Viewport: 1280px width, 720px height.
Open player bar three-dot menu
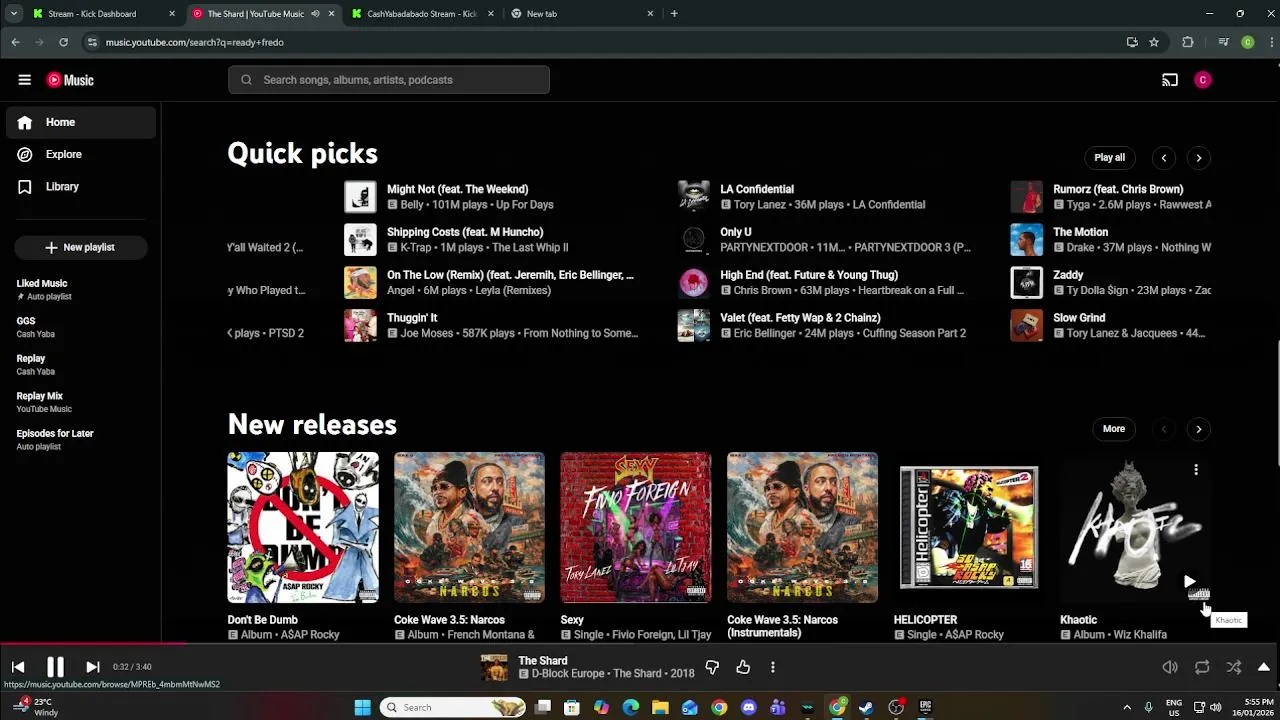tap(772, 667)
